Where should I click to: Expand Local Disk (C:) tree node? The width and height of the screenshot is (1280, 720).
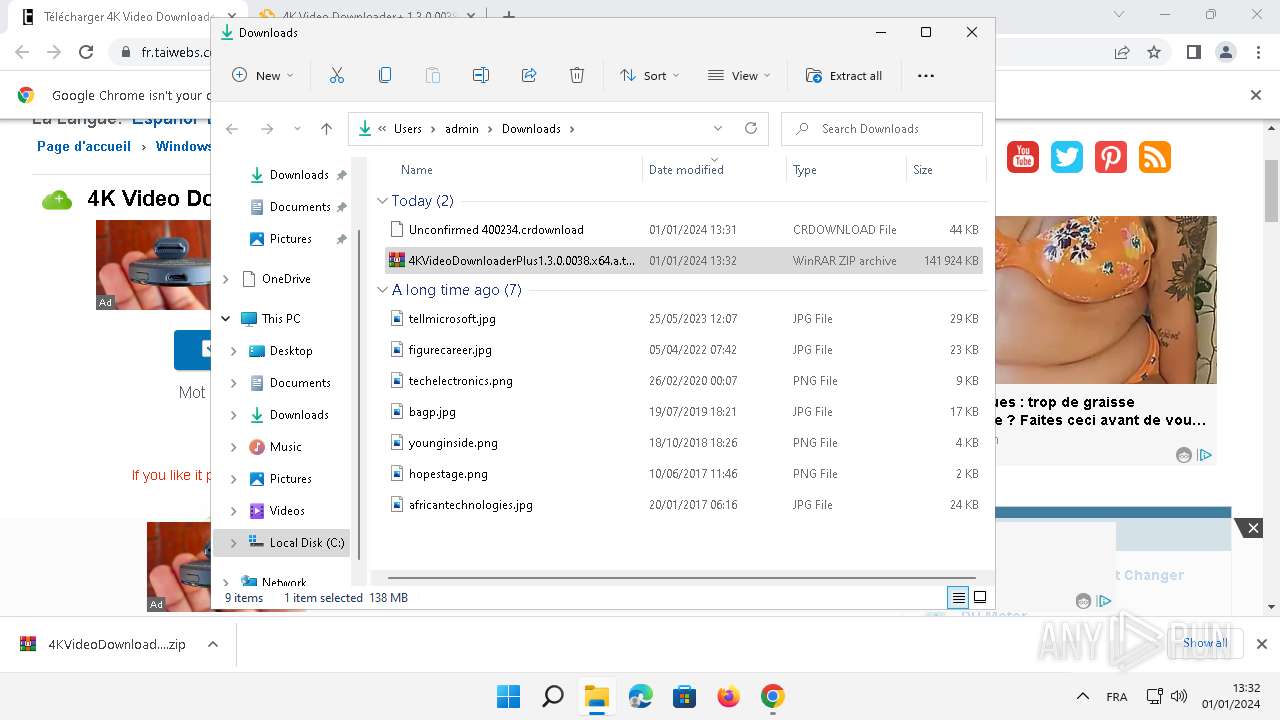click(x=234, y=543)
